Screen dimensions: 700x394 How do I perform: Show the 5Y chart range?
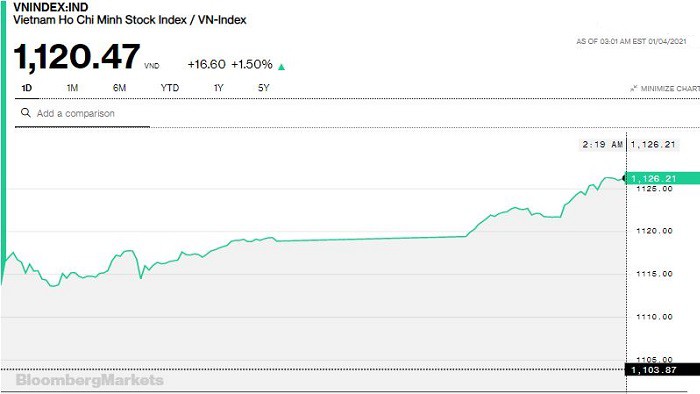tap(264, 88)
